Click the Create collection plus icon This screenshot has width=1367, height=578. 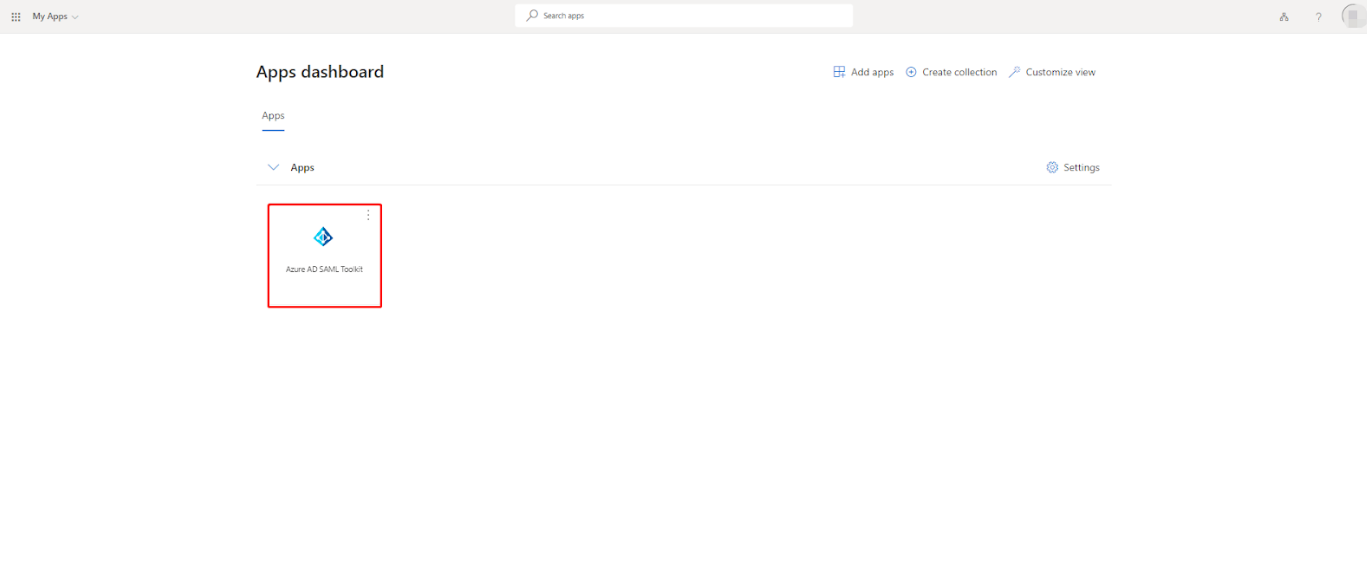click(910, 71)
